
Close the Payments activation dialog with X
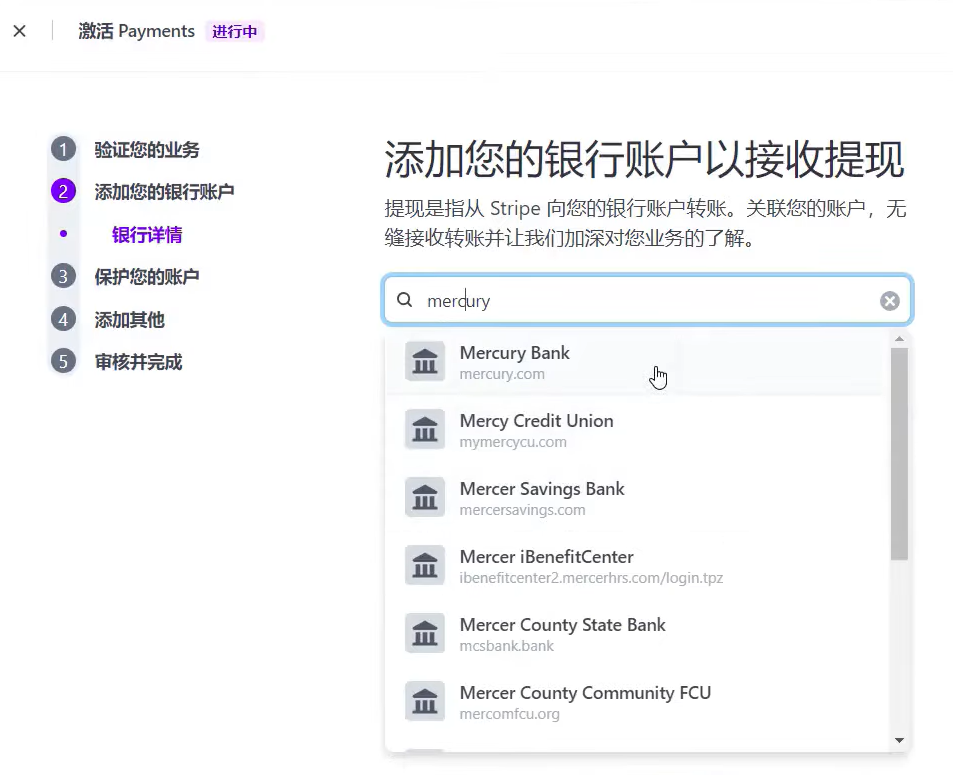pyautogui.click(x=19, y=31)
